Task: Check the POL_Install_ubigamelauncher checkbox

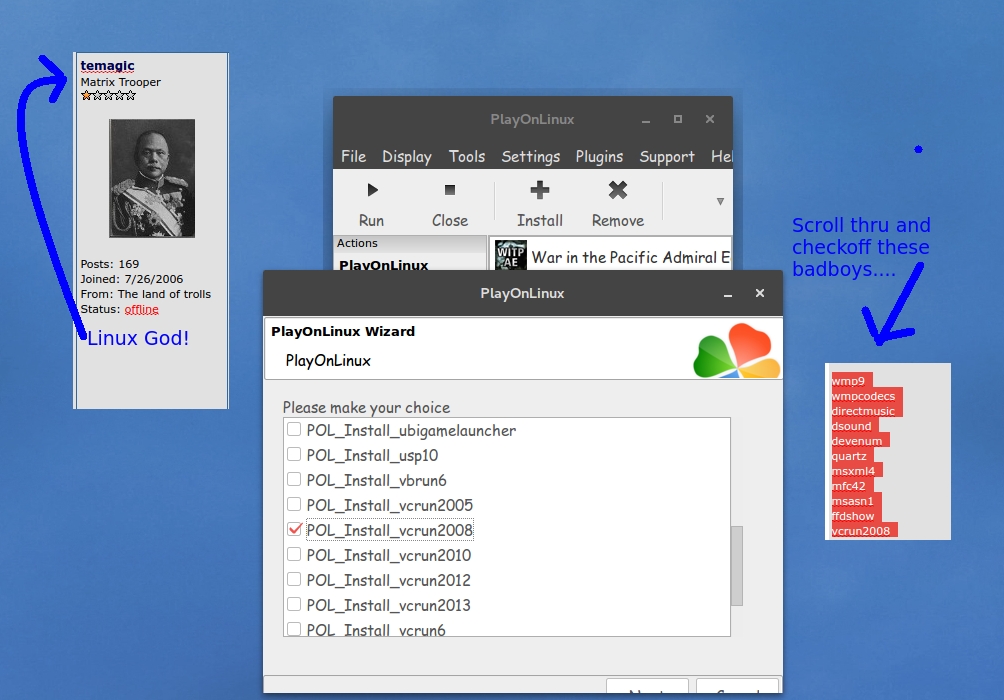Action: coord(294,429)
